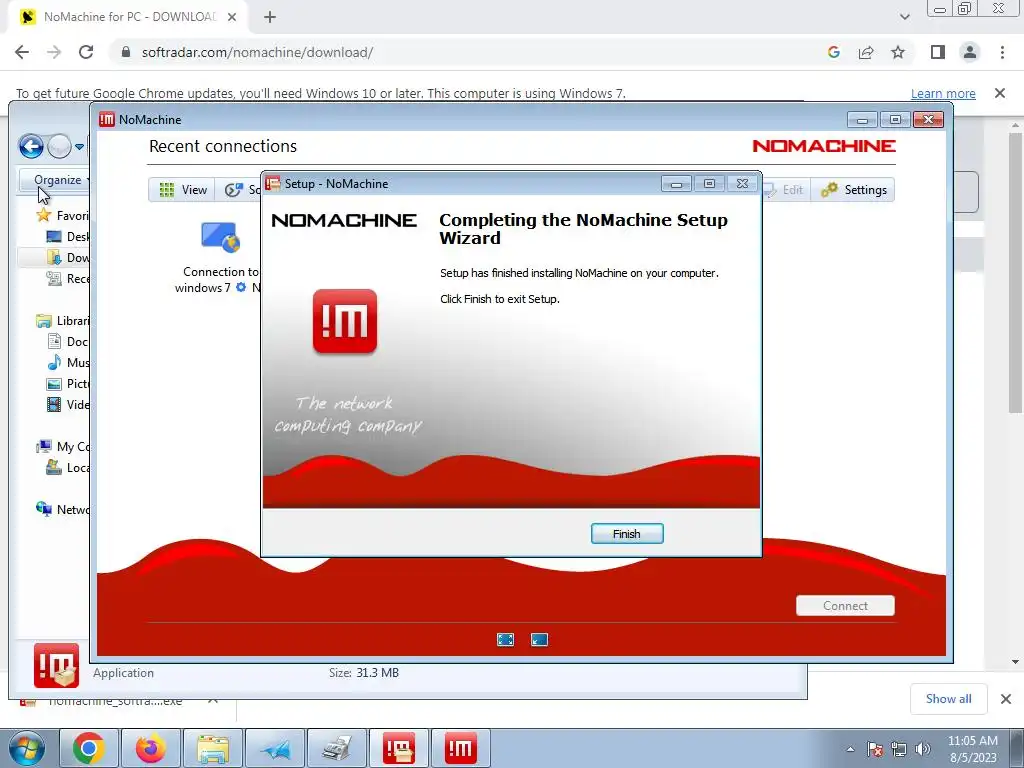The width and height of the screenshot is (1024, 768).
Task: Open the volume speaker tray icon
Action: pos(922,749)
